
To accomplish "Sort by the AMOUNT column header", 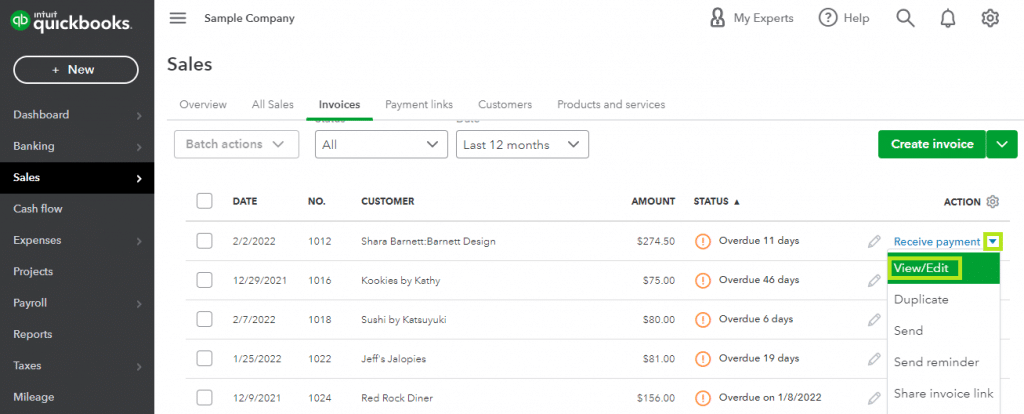I will (x=653, y=202).
